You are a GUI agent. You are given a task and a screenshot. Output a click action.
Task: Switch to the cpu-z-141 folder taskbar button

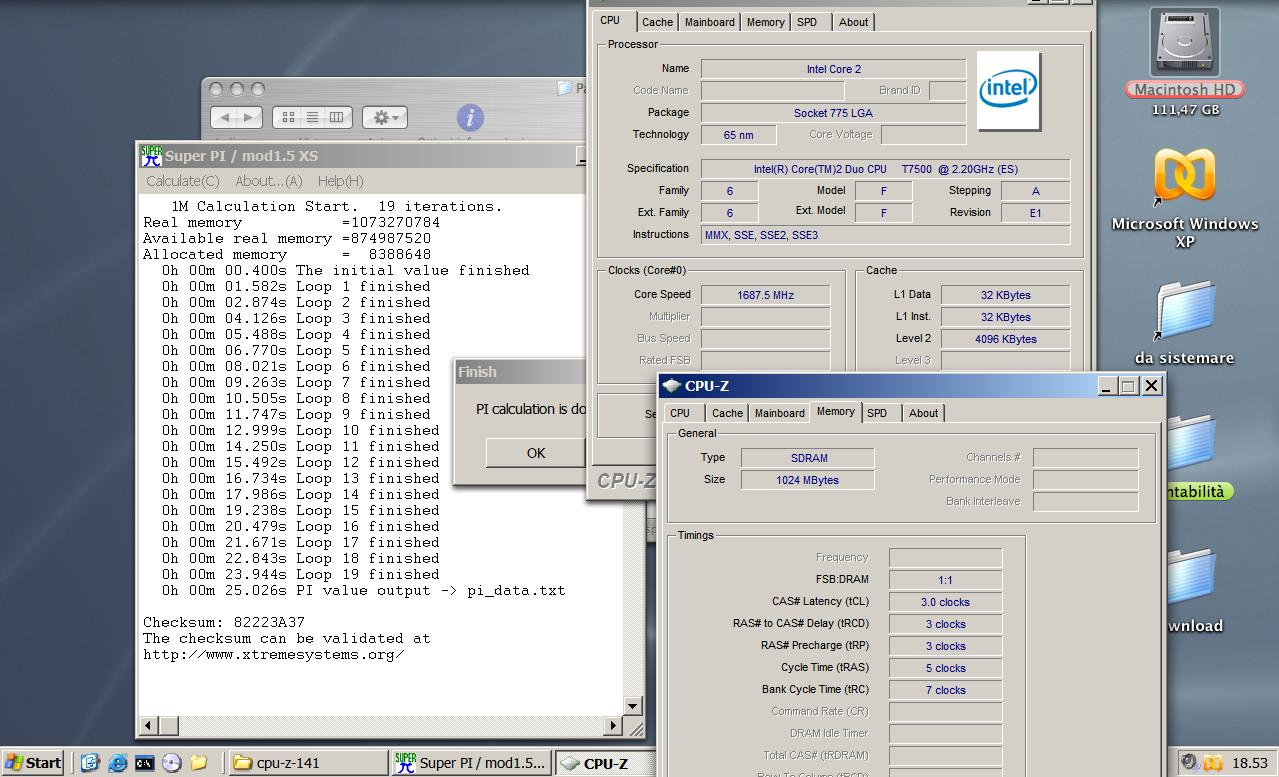point(308,763)
